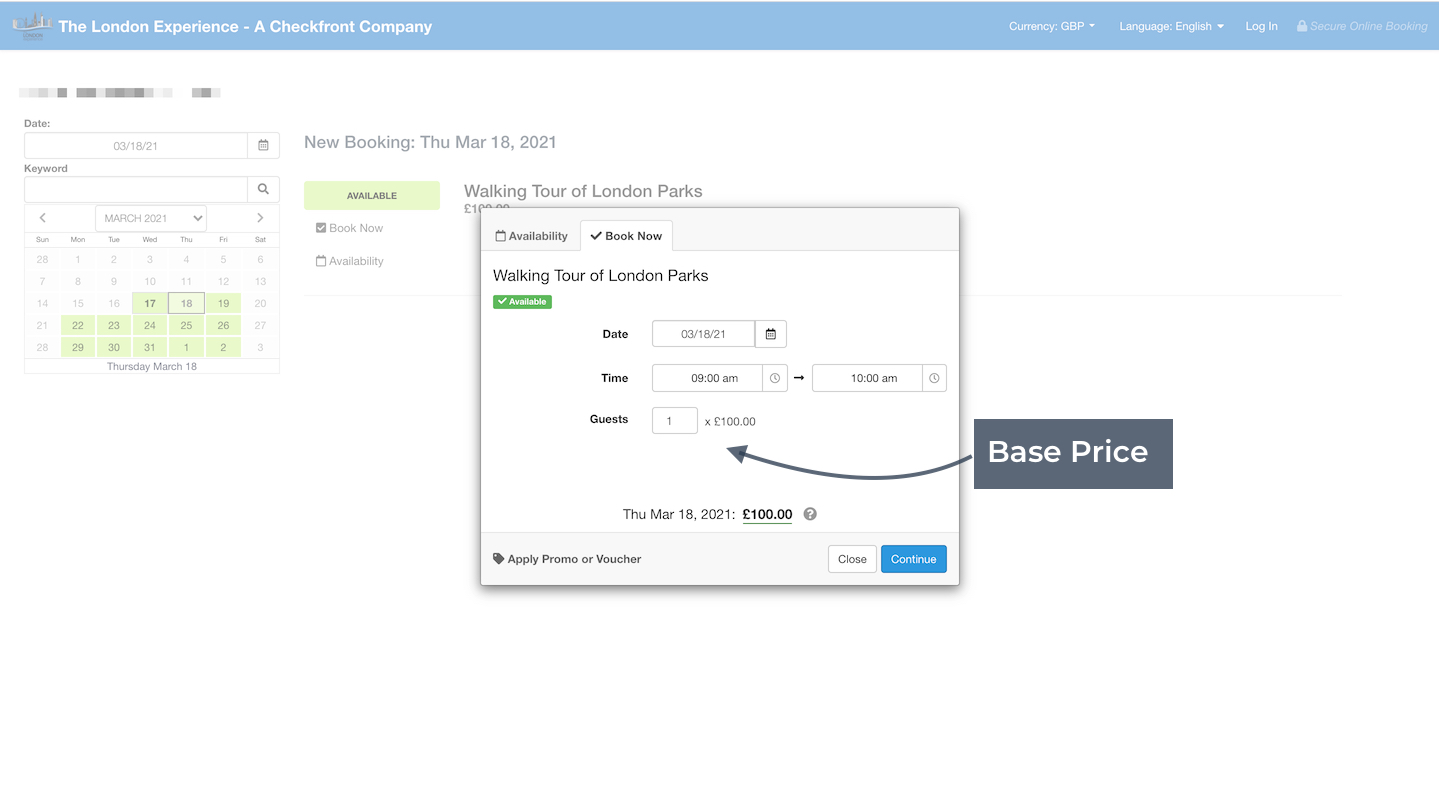Select March 17 in the calendar
1439x790 pixels.
(150, 303)
